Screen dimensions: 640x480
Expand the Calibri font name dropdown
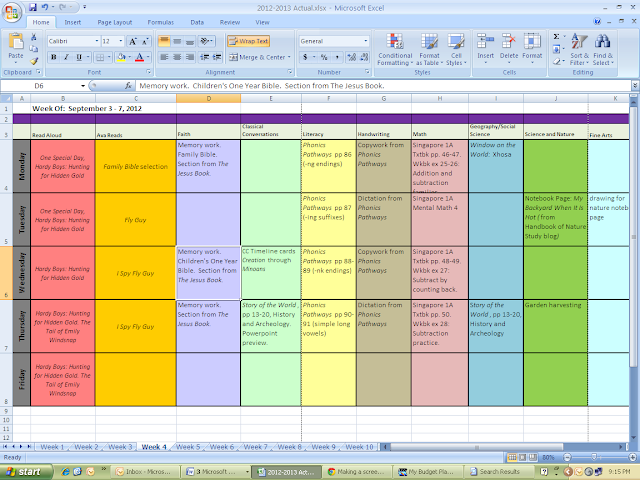click(97, 41)
